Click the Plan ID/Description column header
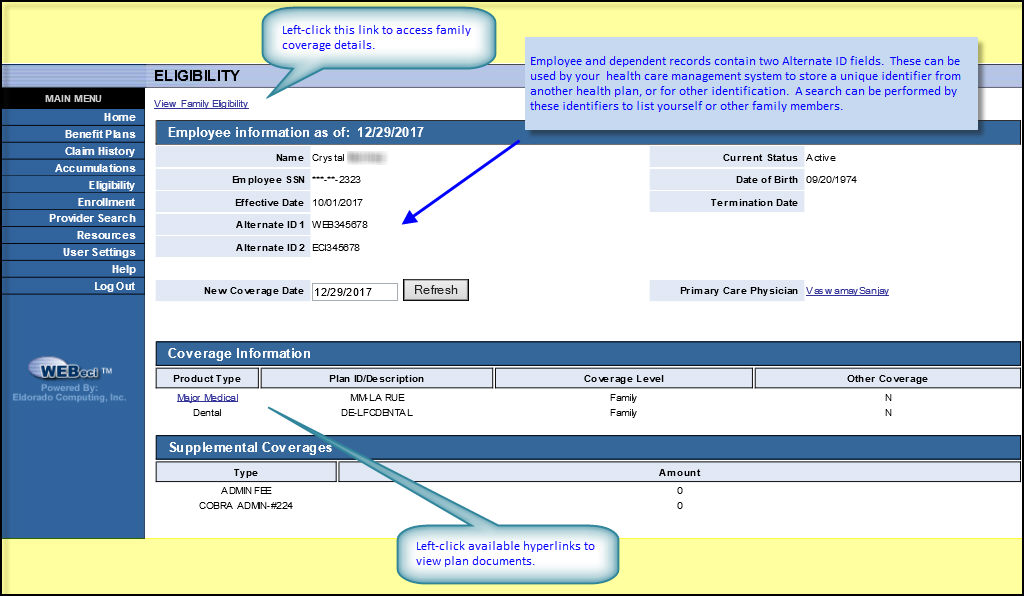Screen dimensions: 1024x596 (x=376, y=379)
